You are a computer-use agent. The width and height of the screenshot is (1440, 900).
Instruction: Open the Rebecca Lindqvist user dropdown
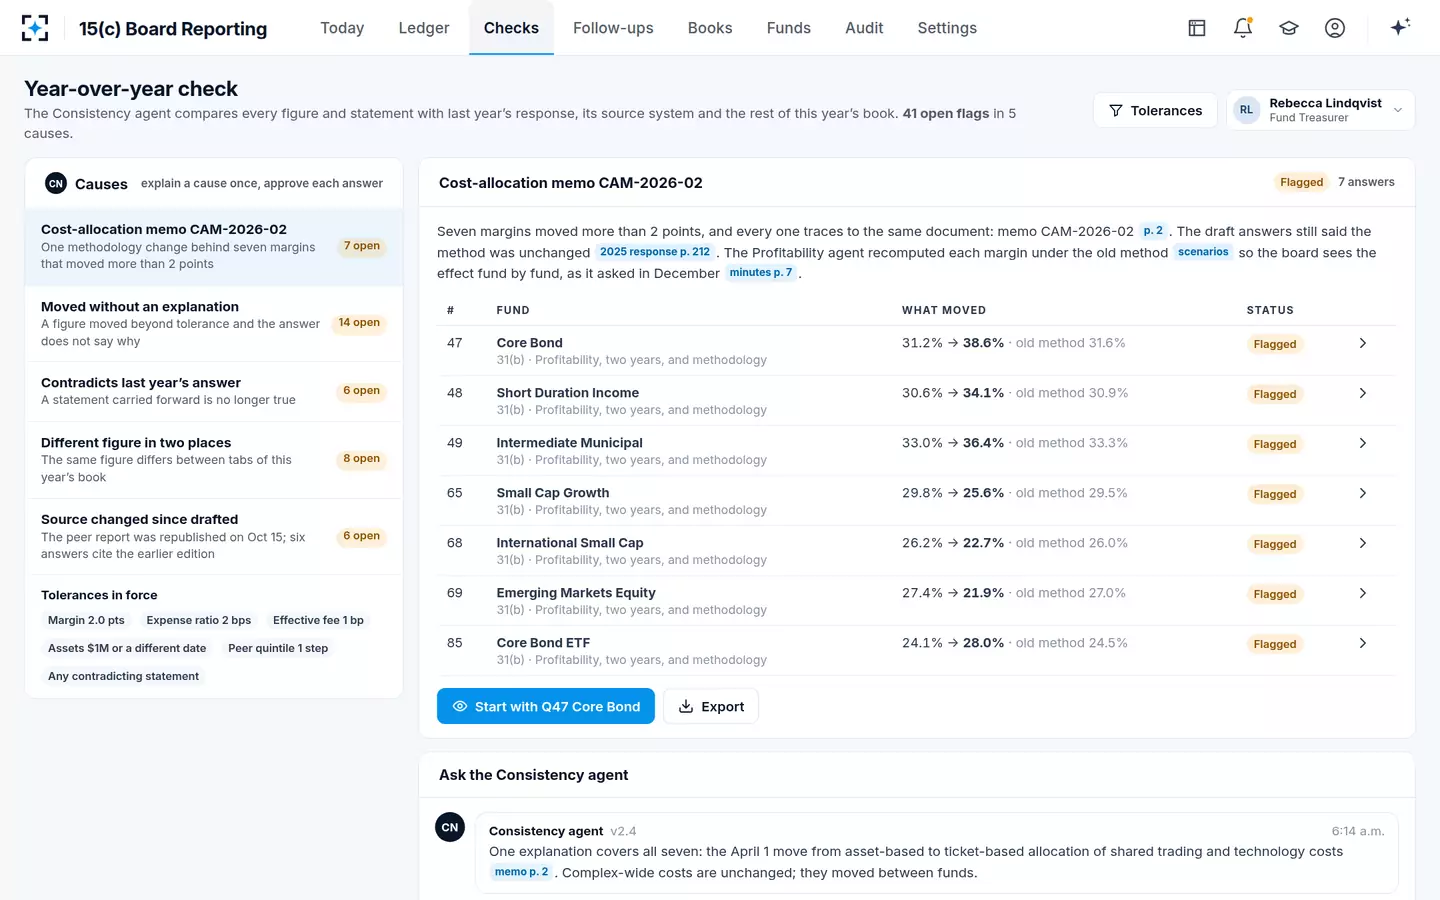pyautogui.click(x=1320, y=110)
